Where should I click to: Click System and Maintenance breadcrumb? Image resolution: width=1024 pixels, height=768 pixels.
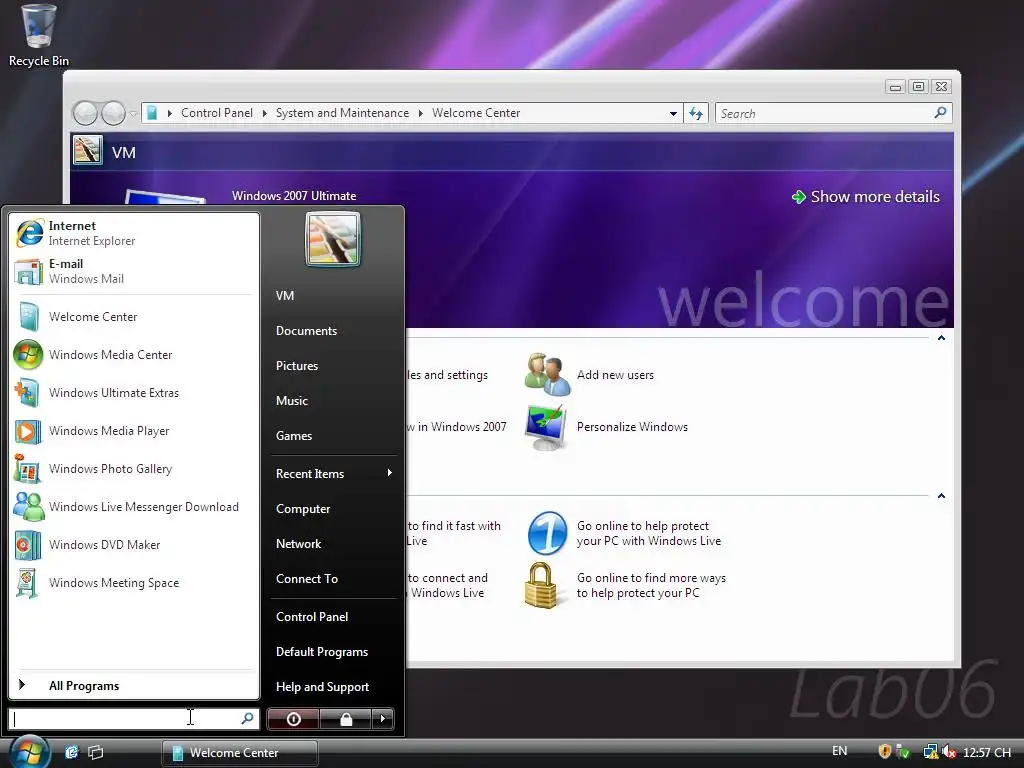click(x=342, y=113)
